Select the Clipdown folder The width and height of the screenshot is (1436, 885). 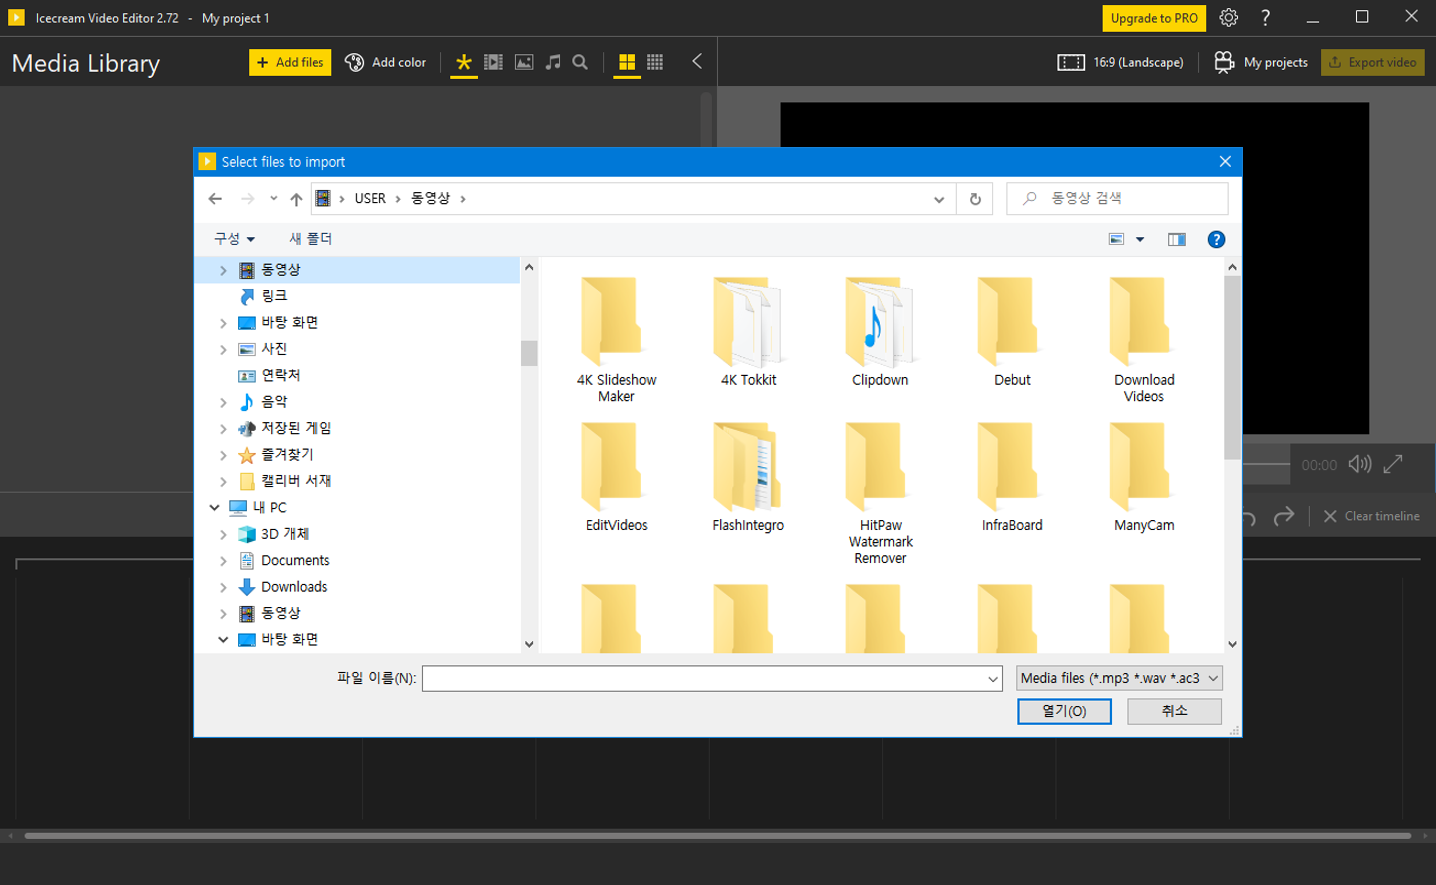click(880, 332)
